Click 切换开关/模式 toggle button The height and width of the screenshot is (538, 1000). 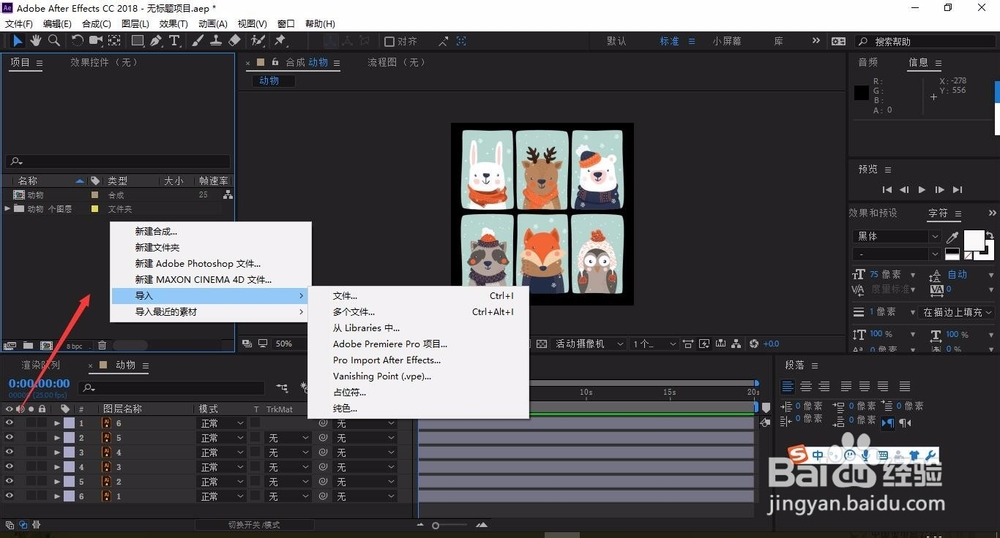click(x=254, y=525)
